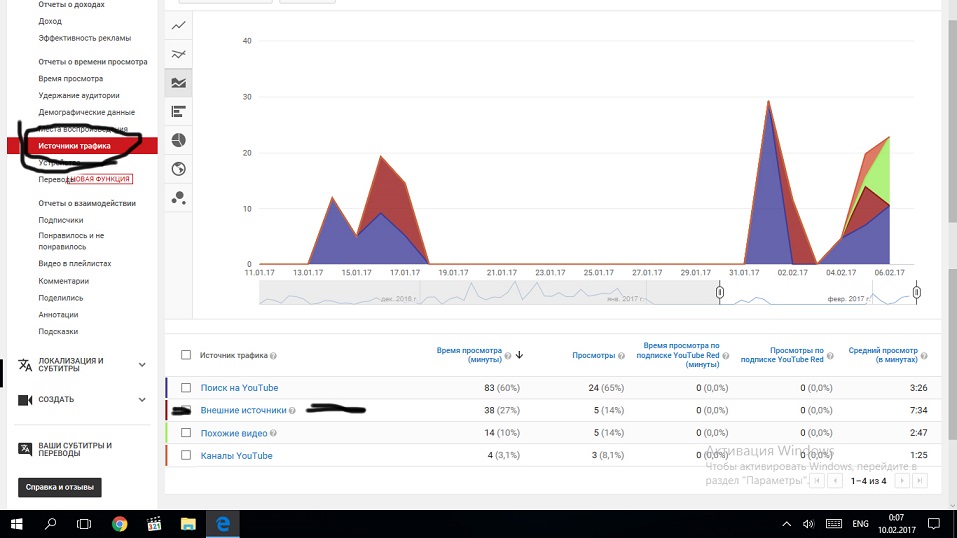Click sort arrow by Время просмотра
957x538 pixels.
tap(519, 355)
